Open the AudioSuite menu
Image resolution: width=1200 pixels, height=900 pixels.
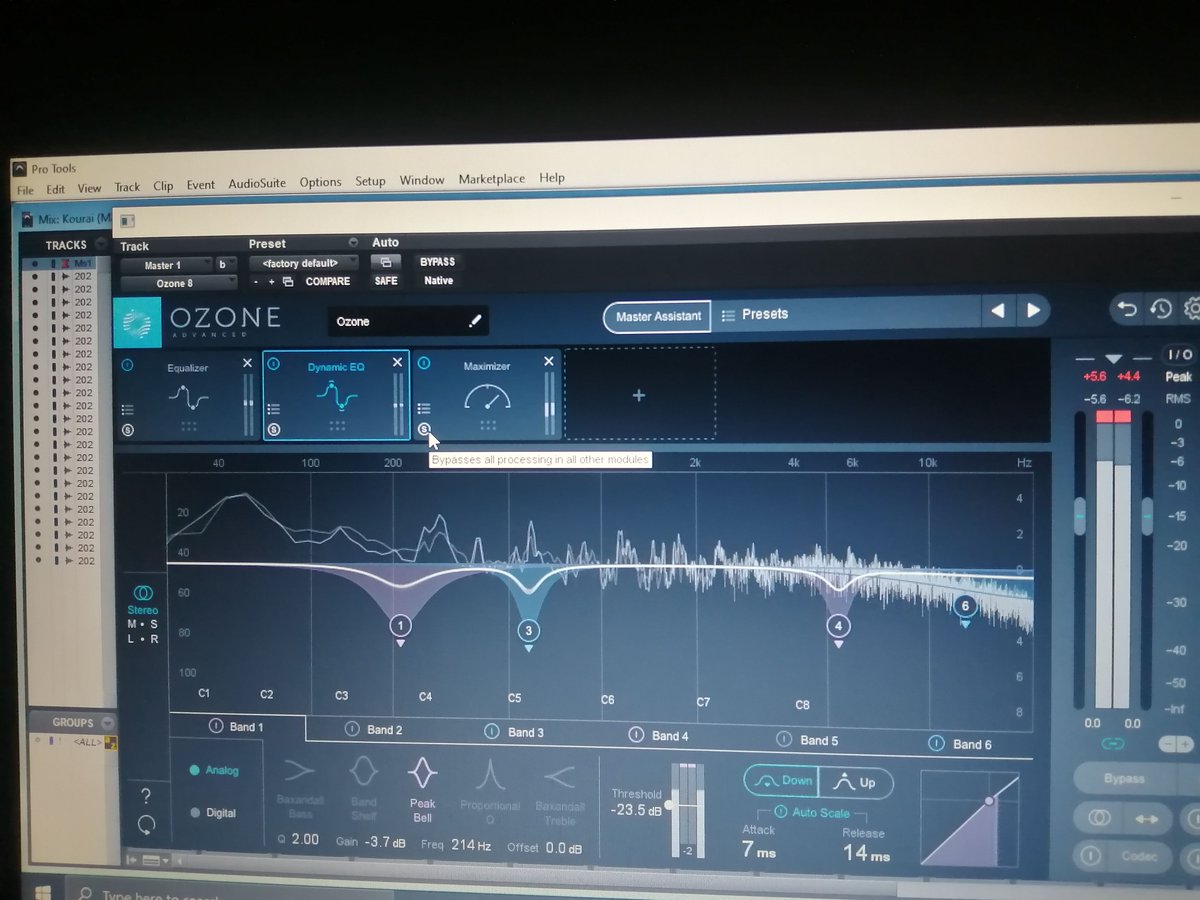[x=257, y=184]
